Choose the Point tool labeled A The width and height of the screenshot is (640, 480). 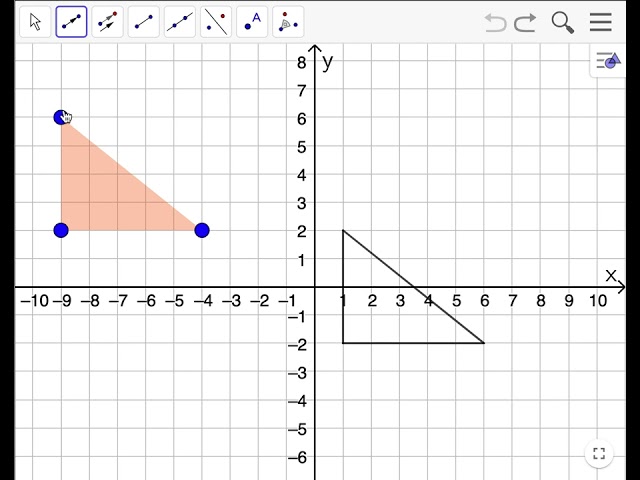point(252,22)
